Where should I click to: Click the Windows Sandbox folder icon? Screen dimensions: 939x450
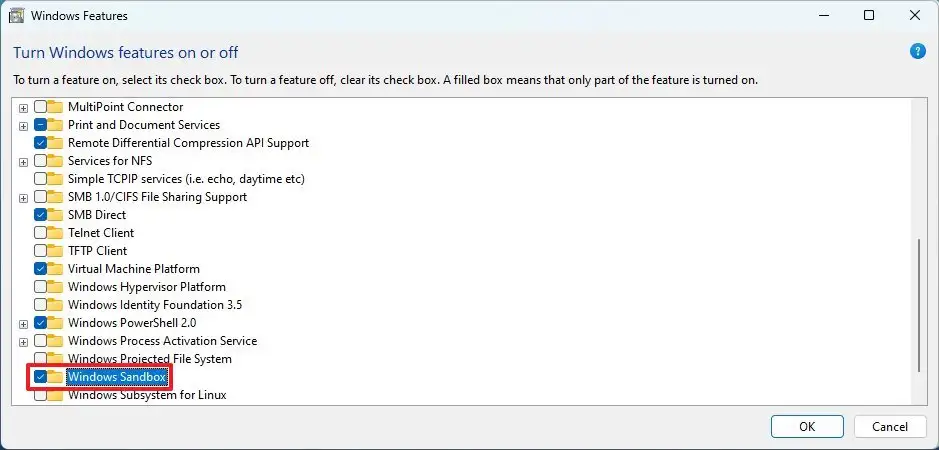click(x=56, y=377)
